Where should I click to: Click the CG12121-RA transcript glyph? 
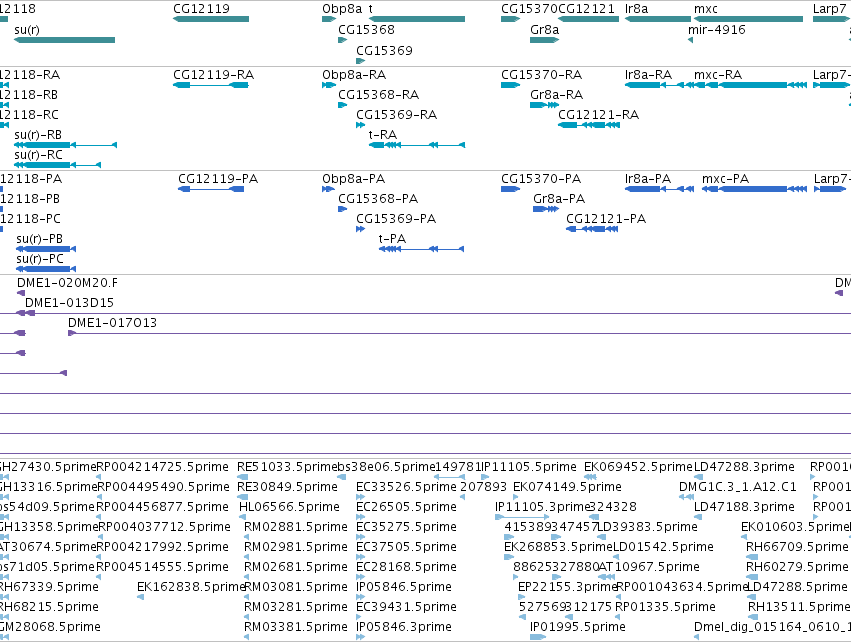pyautogui.click(x=589, y=125)
